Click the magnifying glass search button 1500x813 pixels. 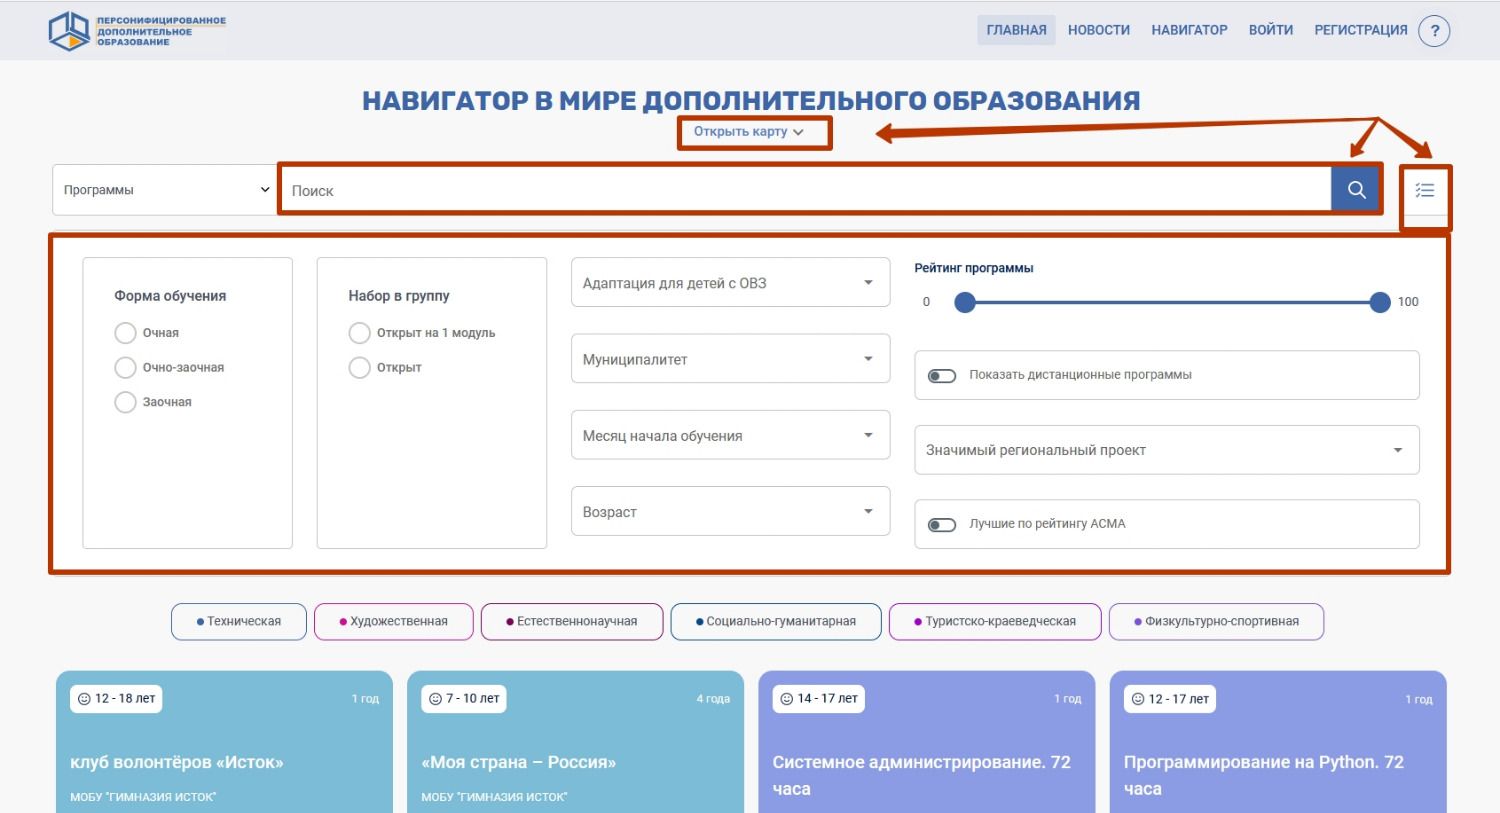[x=1356, y=190]
